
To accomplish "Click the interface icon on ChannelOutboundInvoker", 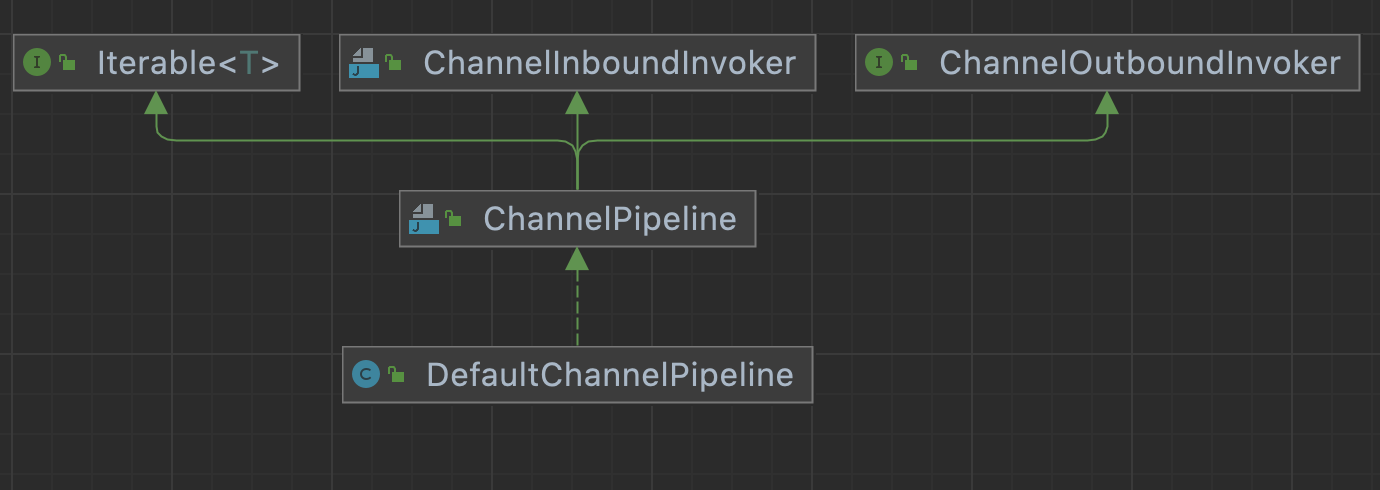I will coord(879,63).
